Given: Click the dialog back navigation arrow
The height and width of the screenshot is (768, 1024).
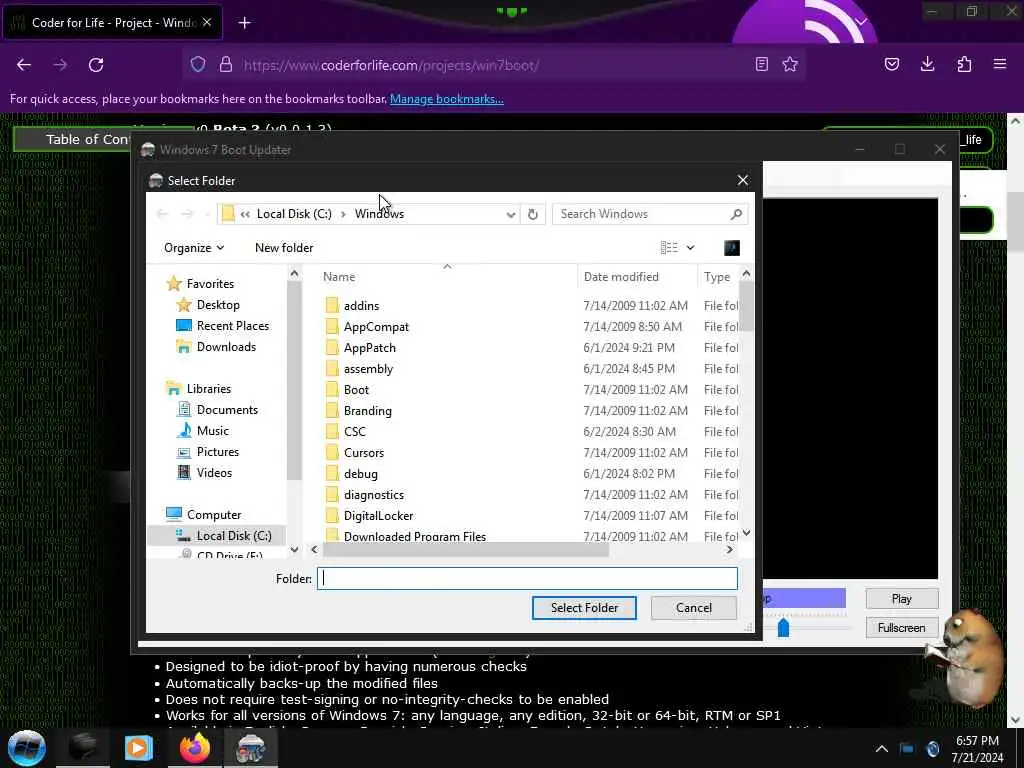Looking at the screenshot, I should point(163,214).
